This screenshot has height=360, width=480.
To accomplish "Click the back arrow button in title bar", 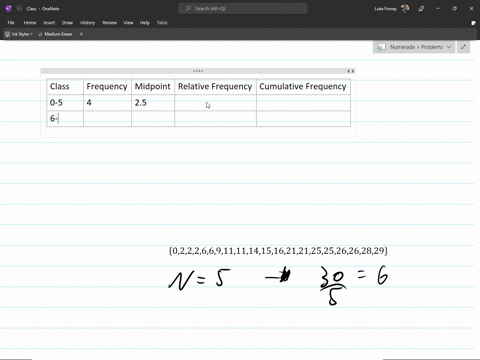I will (19, 9).
